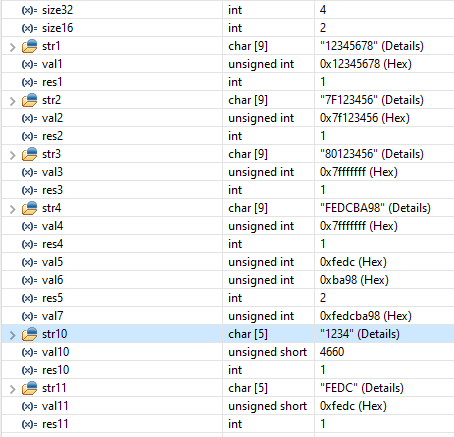The height and width of the screenshot is (437, 454).
Task: Click the res3 variable icon
Action: point(29,190)
